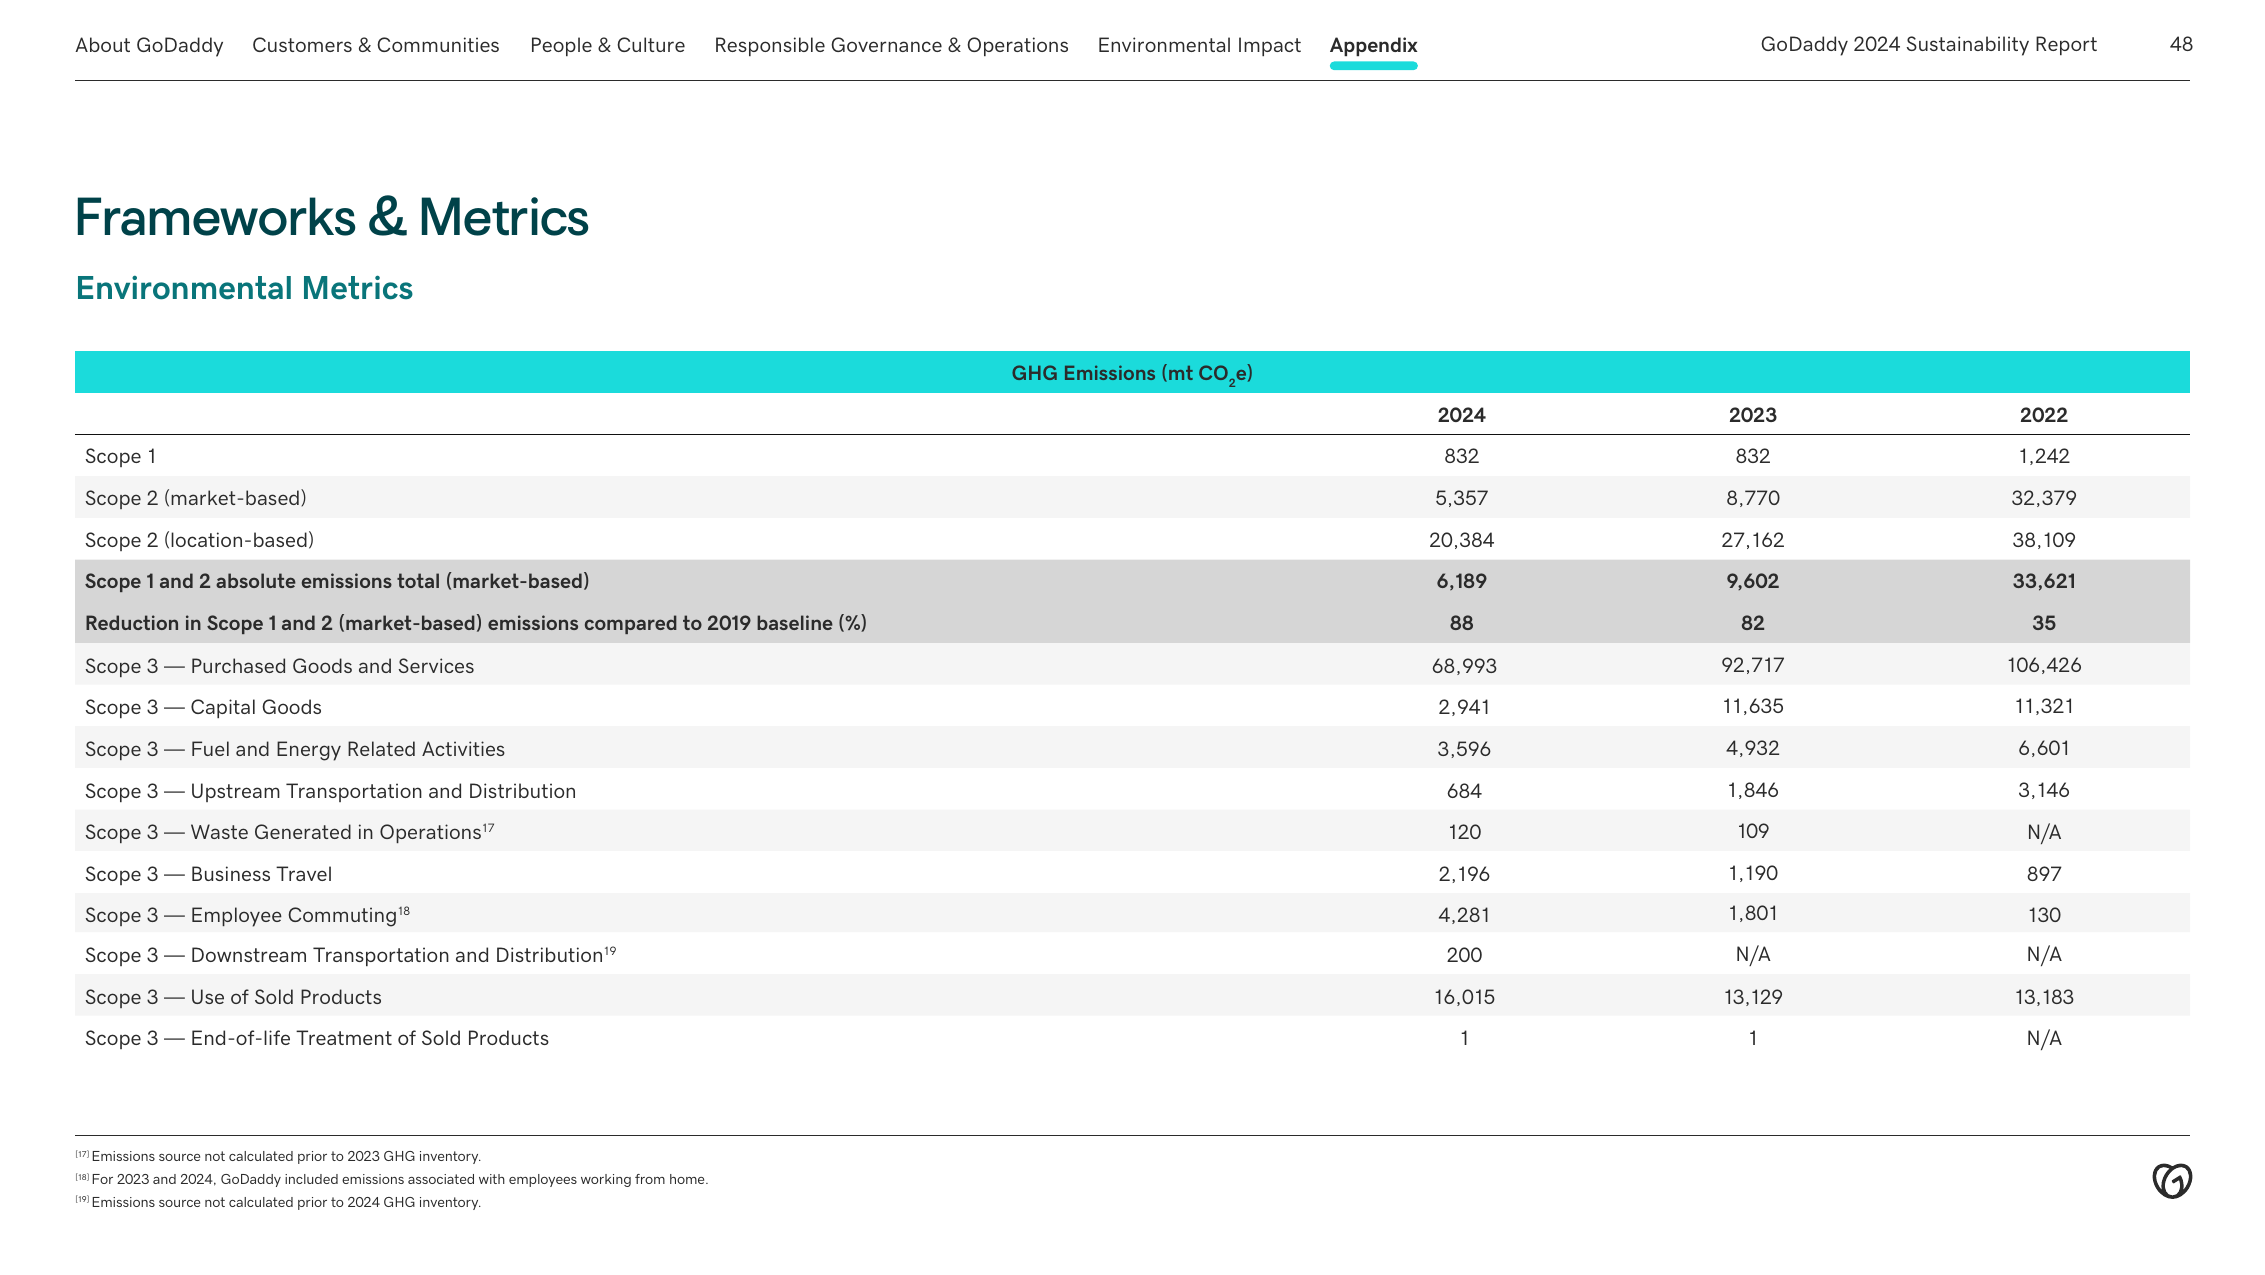Open the Environmental Impact section

pyautogui.click(x=1199, y=45)
